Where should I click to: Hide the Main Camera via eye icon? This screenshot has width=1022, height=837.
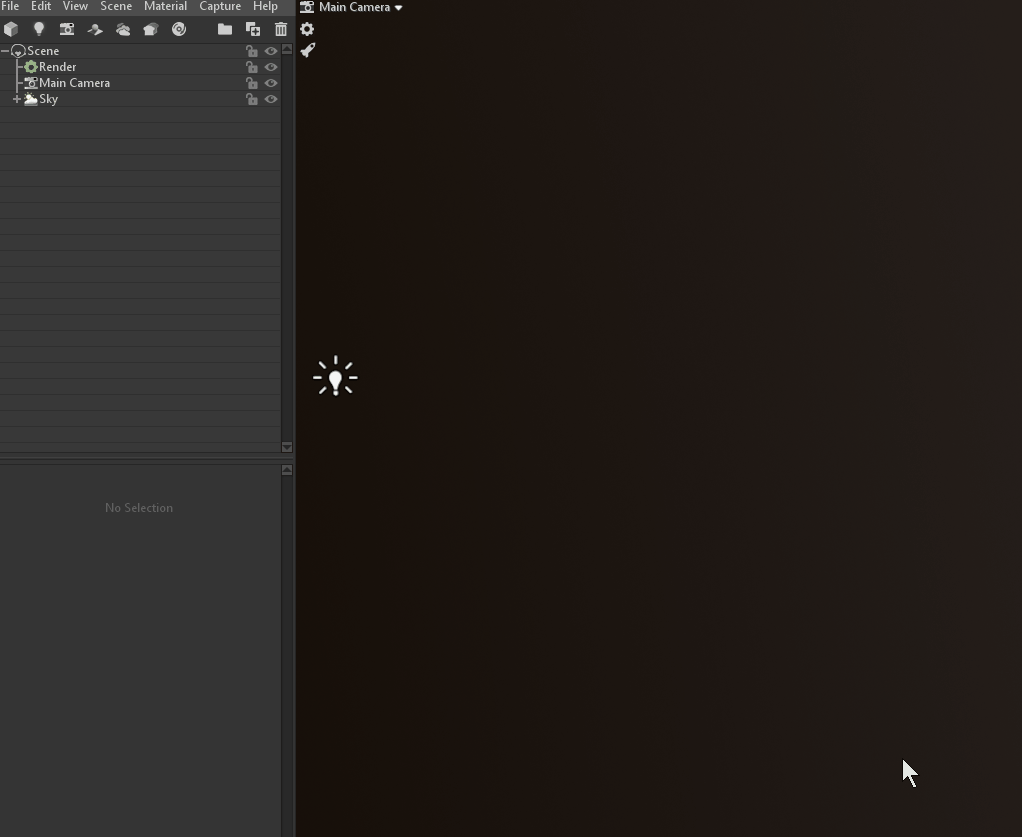[271, 83]
